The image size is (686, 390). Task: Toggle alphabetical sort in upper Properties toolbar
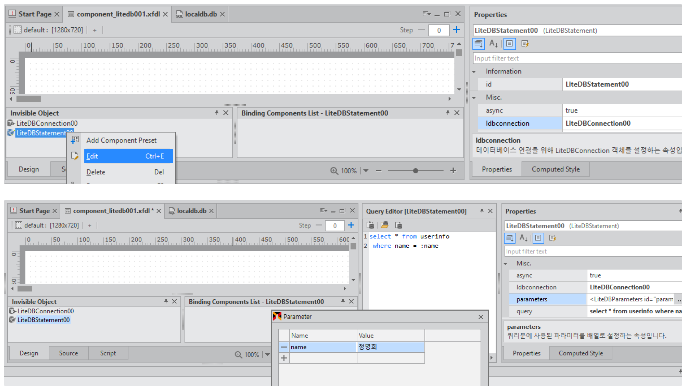494,44
